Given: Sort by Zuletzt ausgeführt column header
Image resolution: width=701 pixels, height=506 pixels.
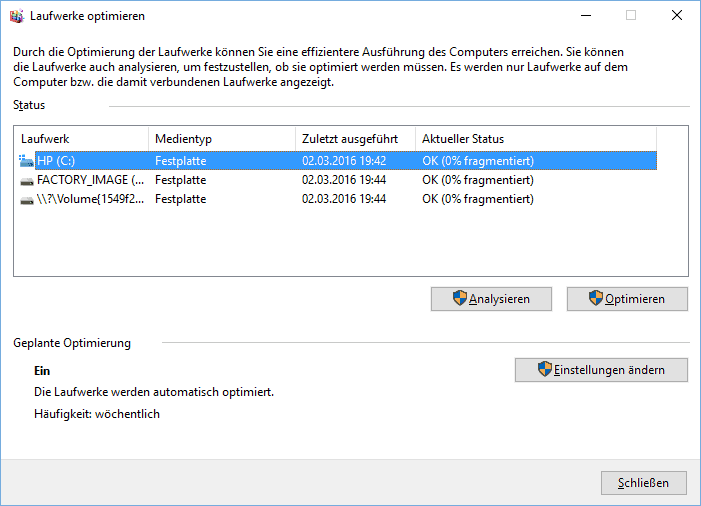Looking at the screenshot, I should [355, 139].
